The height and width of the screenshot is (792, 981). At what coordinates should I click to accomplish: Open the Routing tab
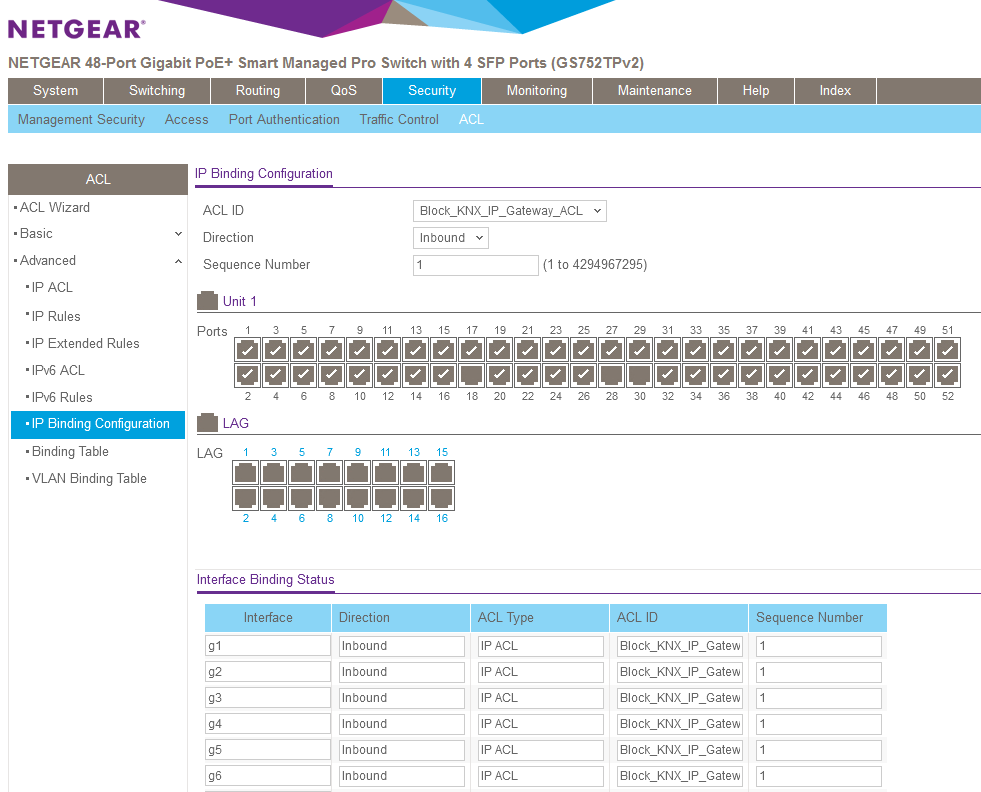258,91
